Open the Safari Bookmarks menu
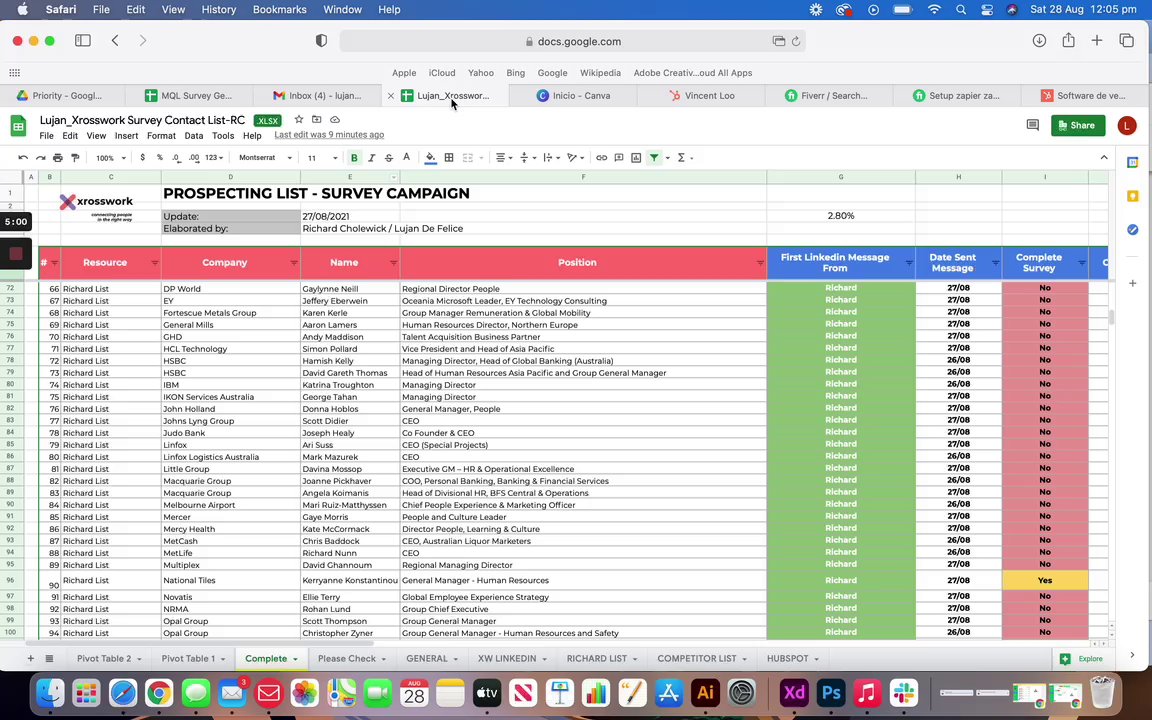The height and width of the screenshot is (720, 1152). [x=279, y=10]
